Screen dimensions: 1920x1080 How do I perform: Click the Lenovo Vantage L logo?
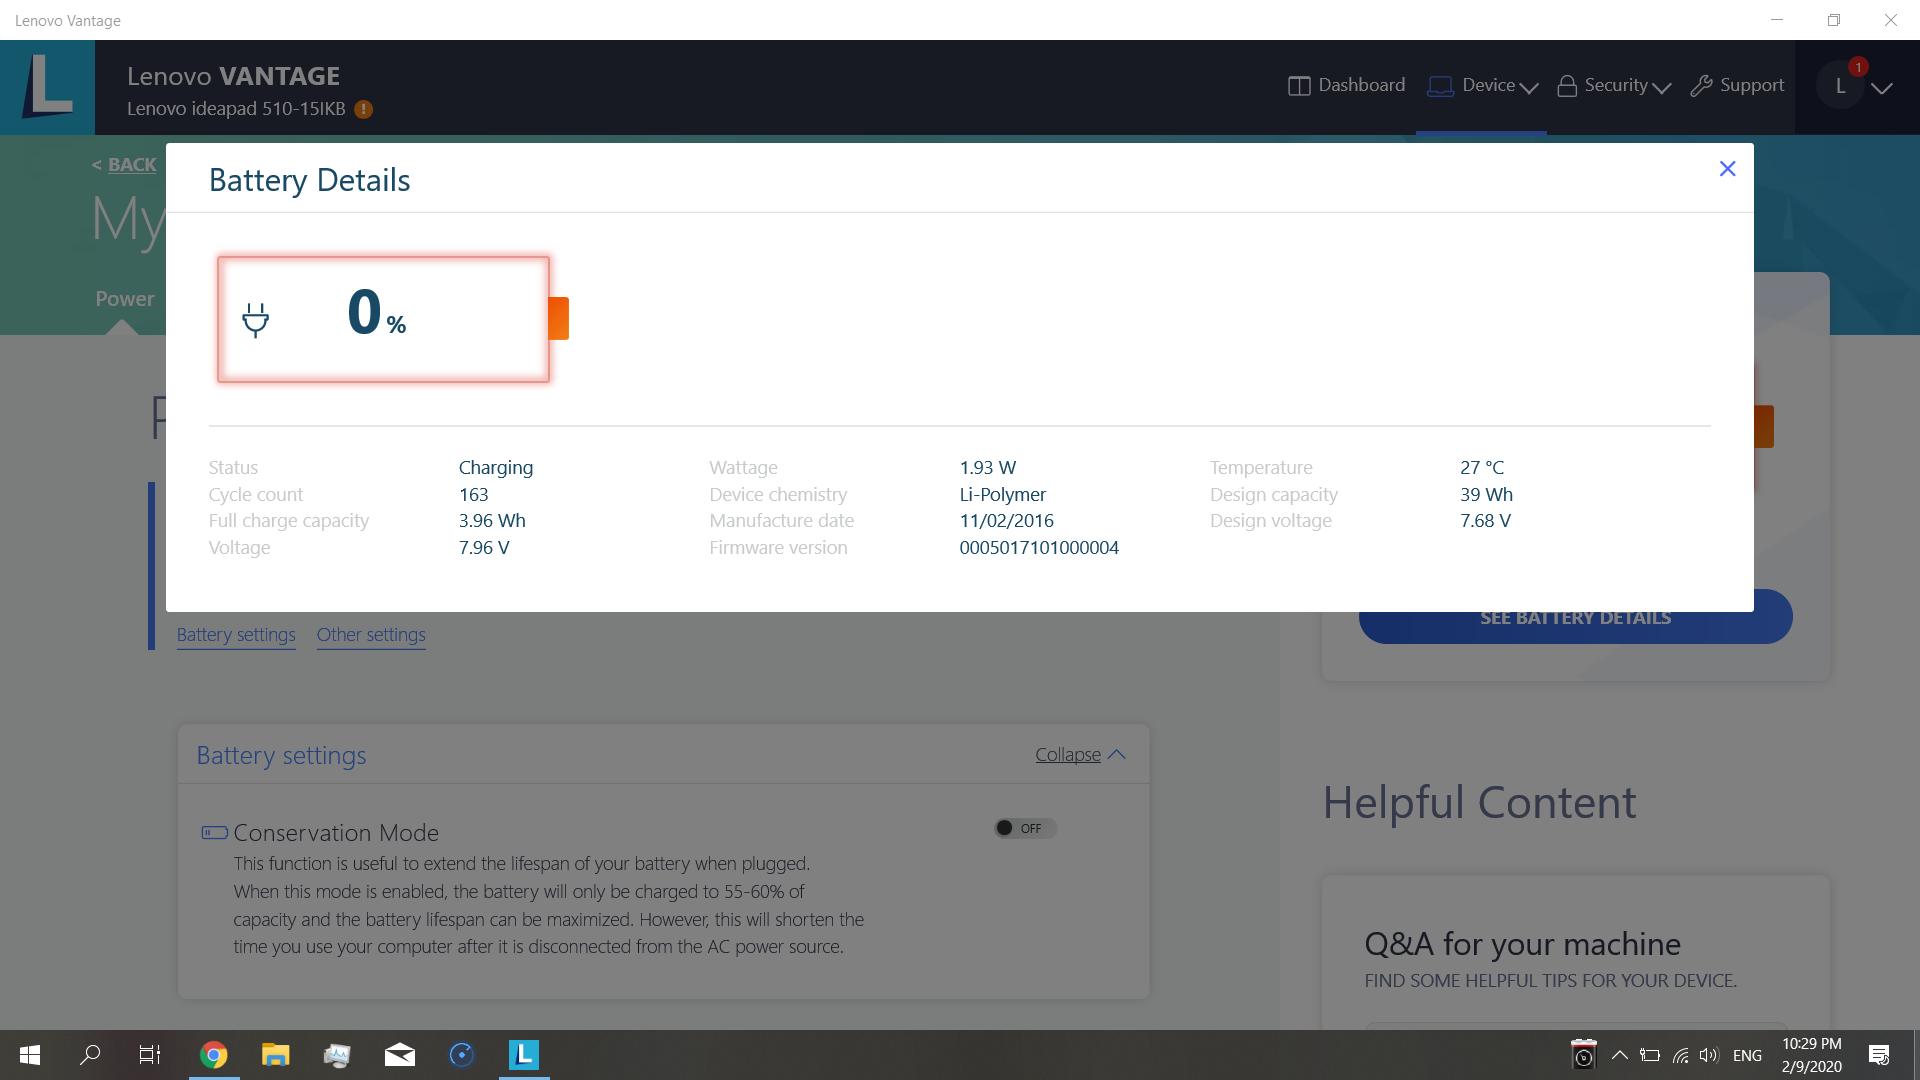[x=47, y=87]
